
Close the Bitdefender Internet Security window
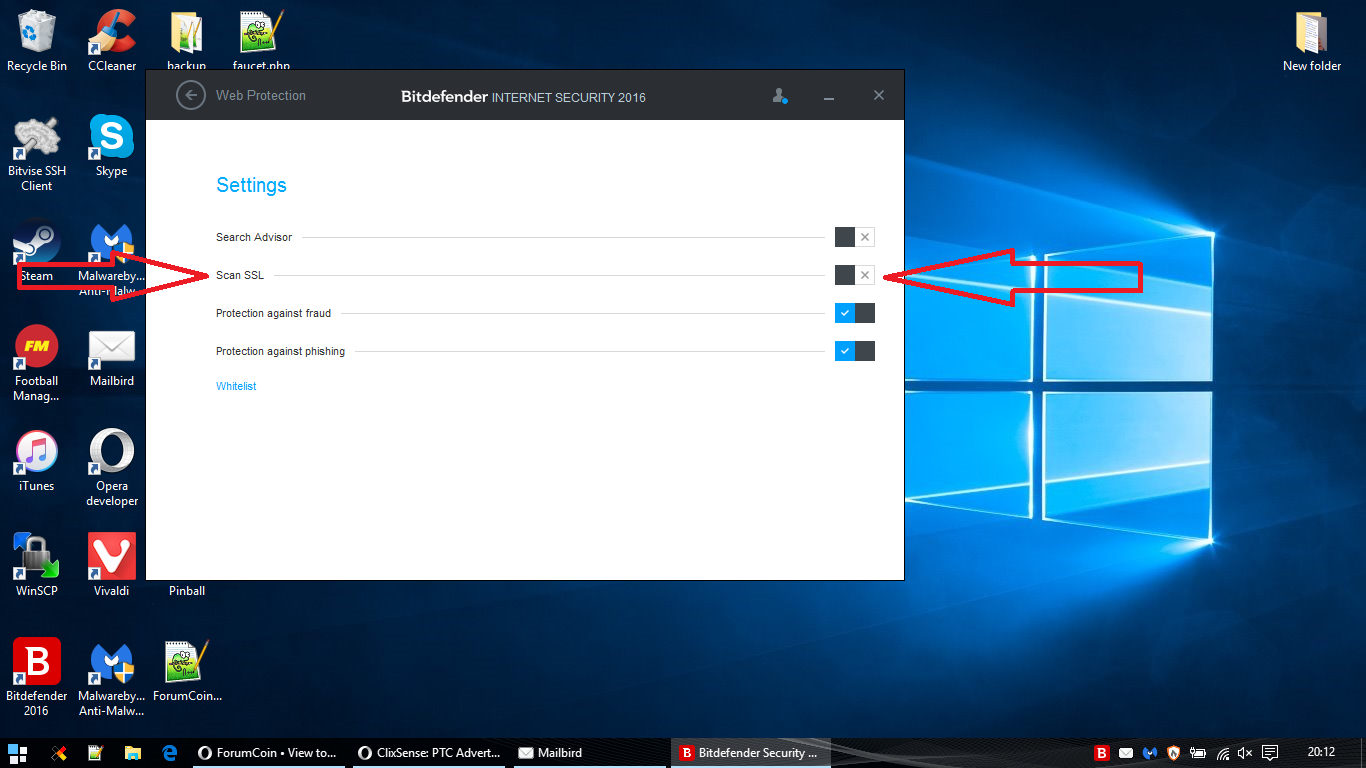coord(879,95)
